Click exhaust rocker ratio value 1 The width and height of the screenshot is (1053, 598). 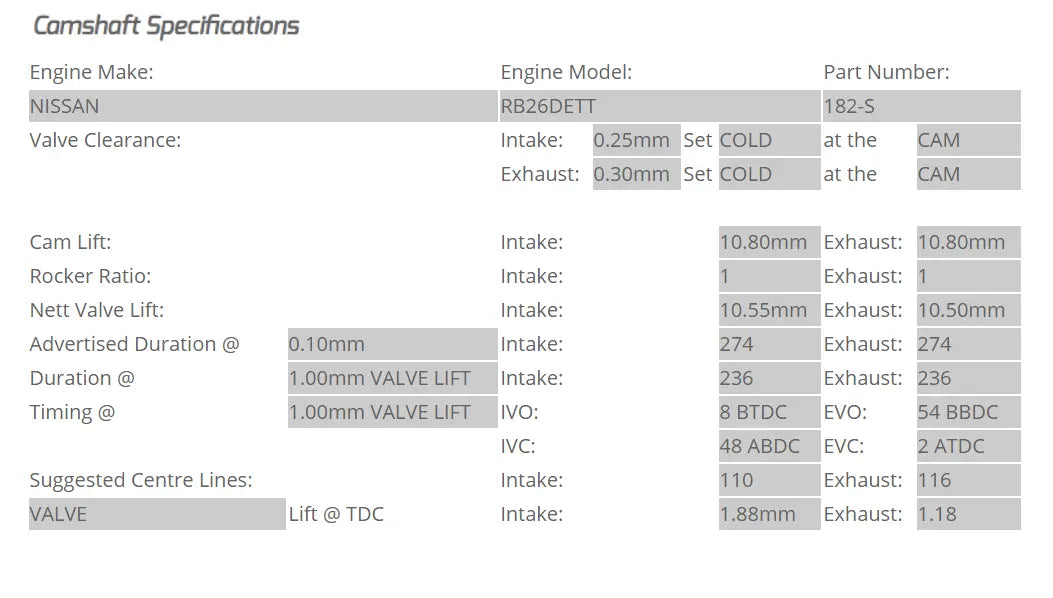968,276
